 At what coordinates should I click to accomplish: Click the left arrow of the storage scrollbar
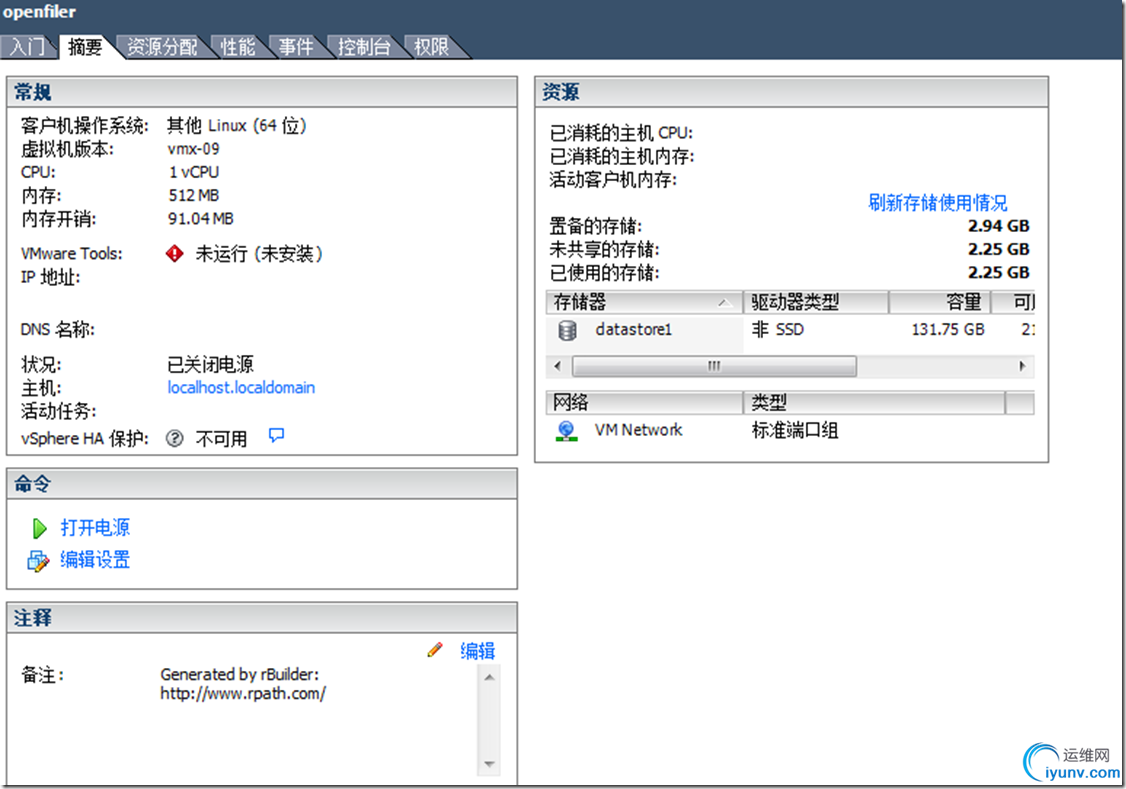[x=557, y=366]
